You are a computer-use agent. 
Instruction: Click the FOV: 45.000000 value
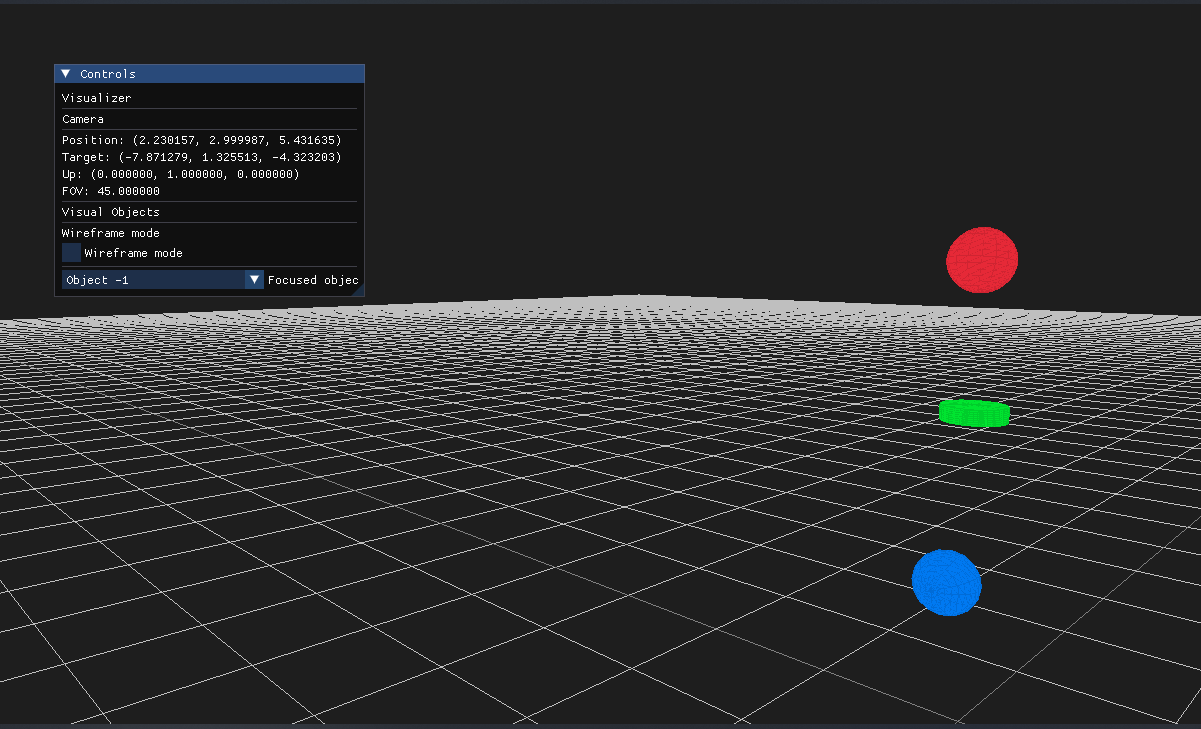coord(111,191)
